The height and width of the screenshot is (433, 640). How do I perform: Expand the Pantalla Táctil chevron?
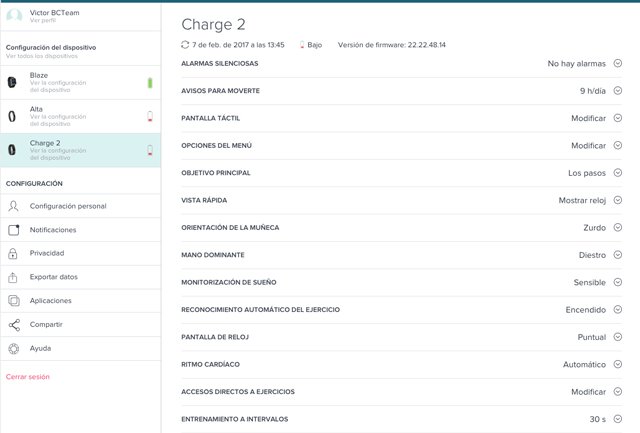[618, 118]
